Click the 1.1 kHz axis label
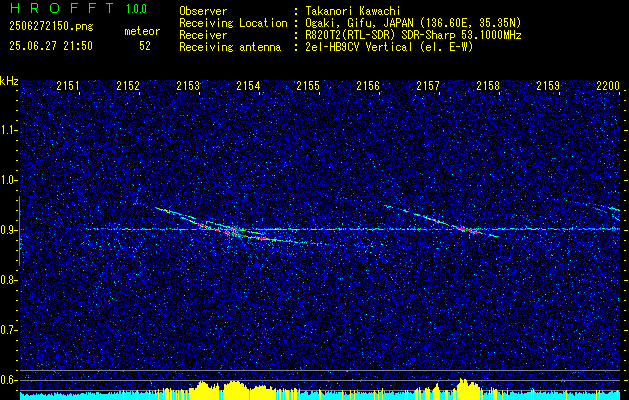Viewport: 629px width, 400px height. (8, 130)
